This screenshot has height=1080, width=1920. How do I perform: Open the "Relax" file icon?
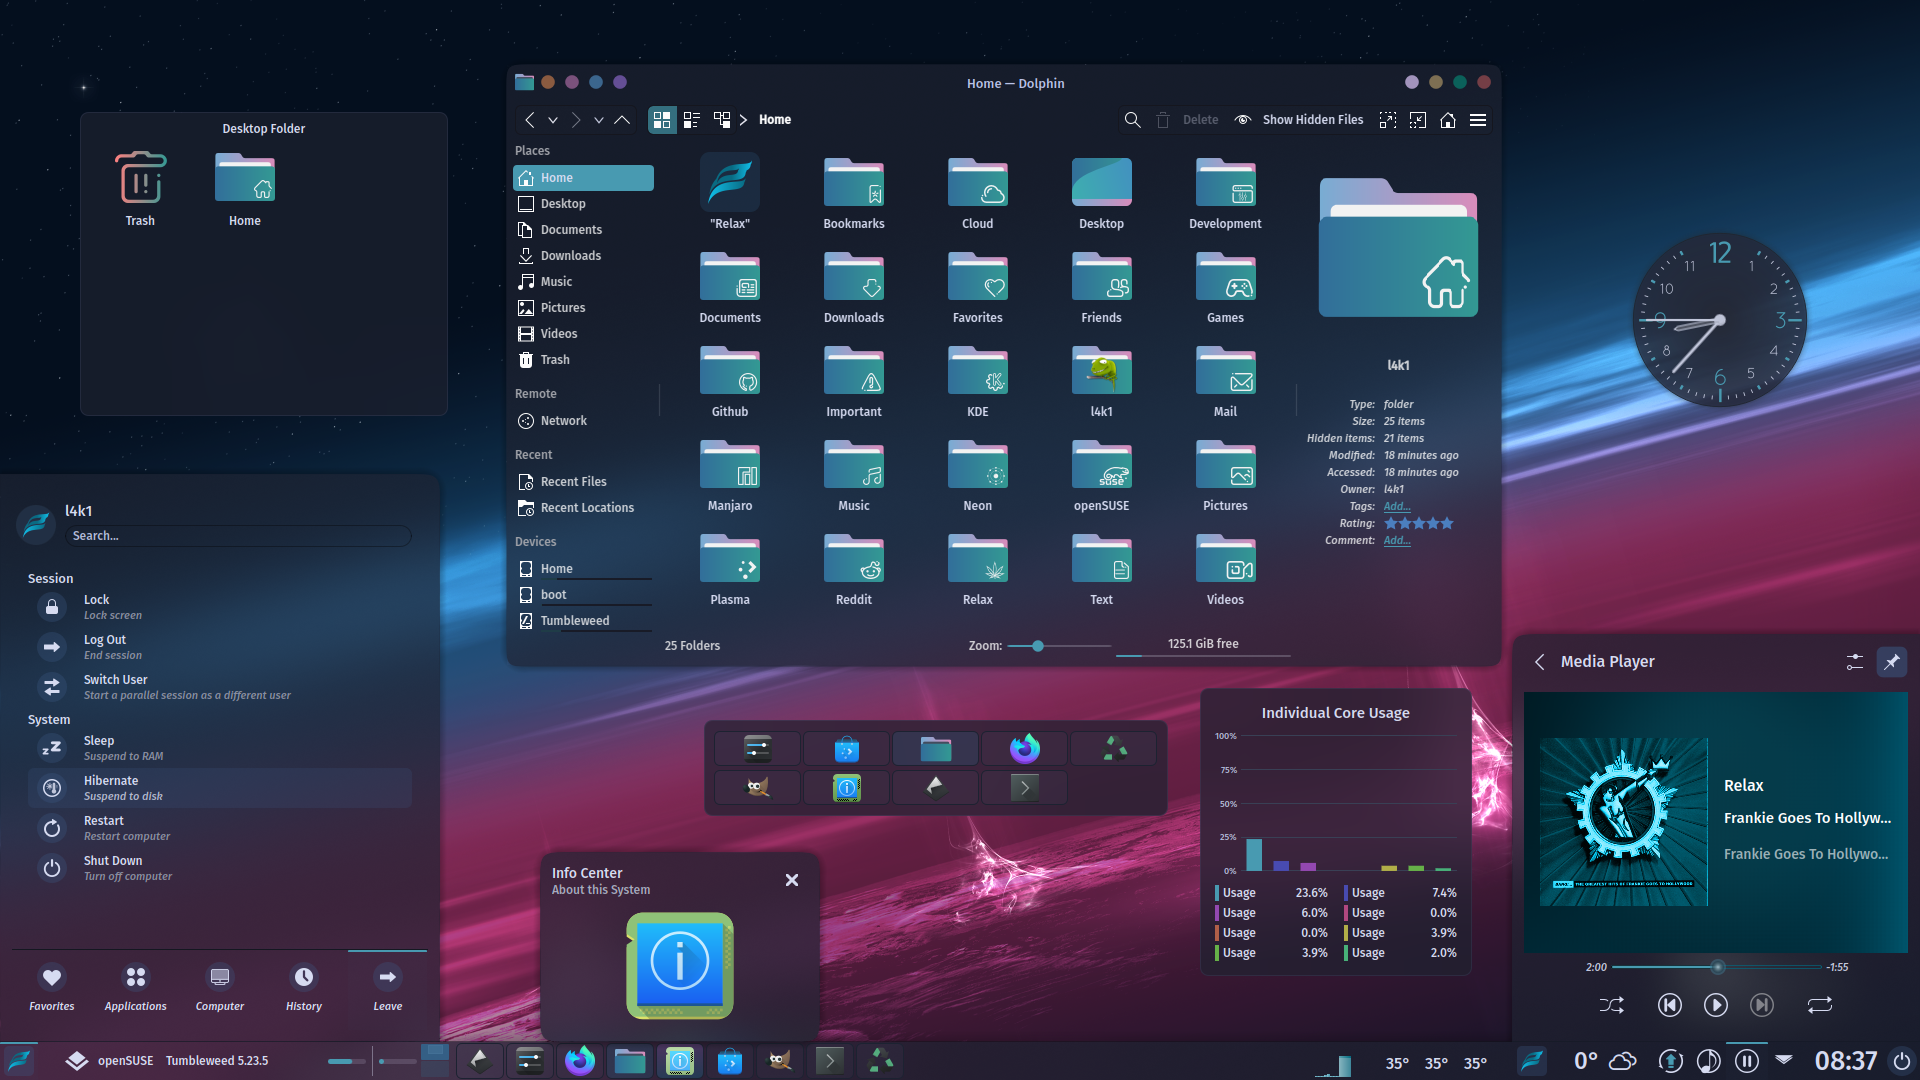[730, 193]
